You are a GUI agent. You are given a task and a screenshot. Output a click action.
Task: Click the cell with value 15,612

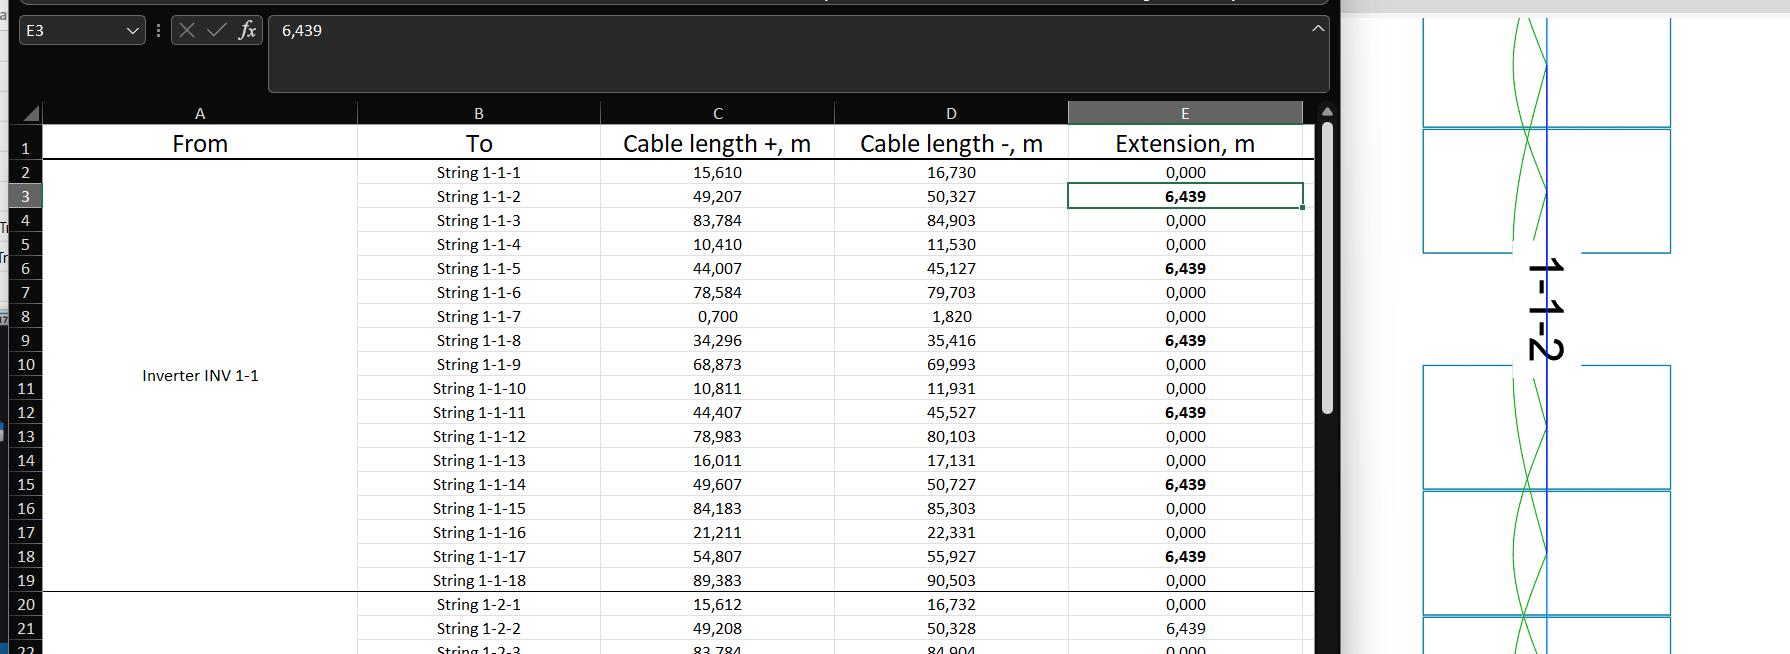click(717, 604)
